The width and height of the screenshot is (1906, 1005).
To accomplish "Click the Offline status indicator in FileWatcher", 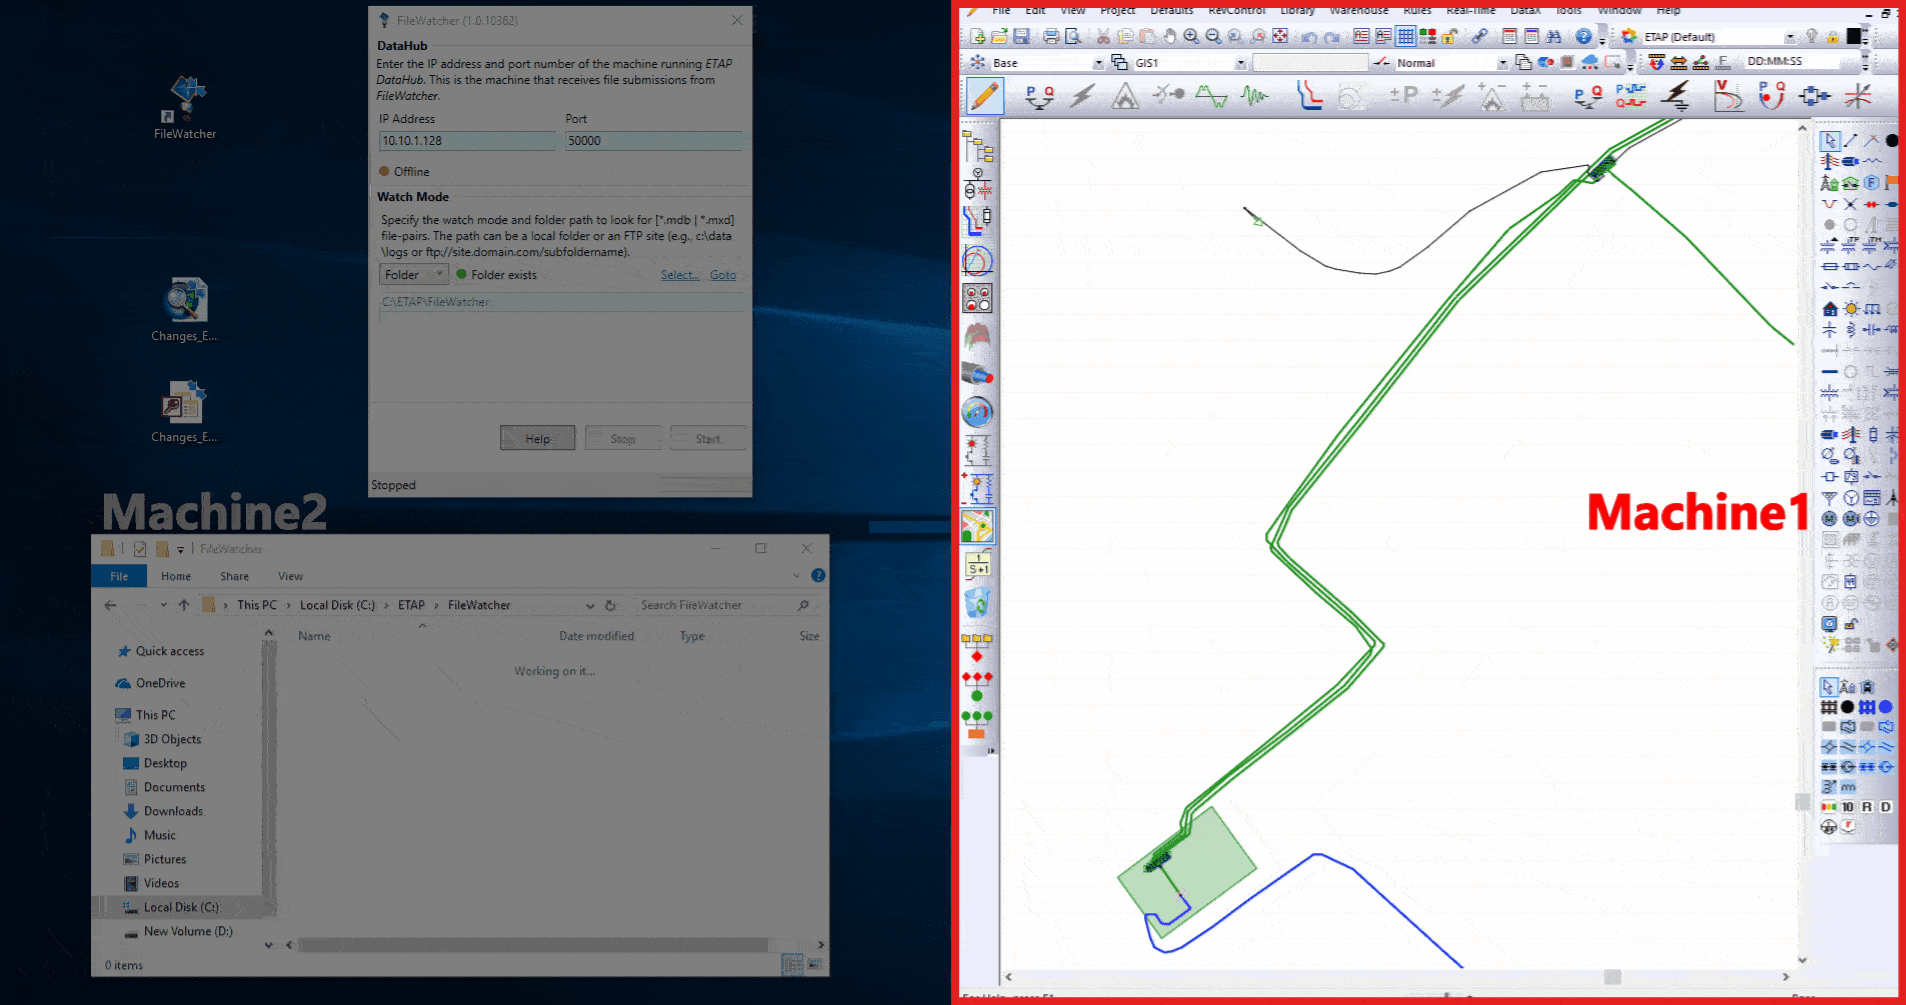I will [385, 171].
